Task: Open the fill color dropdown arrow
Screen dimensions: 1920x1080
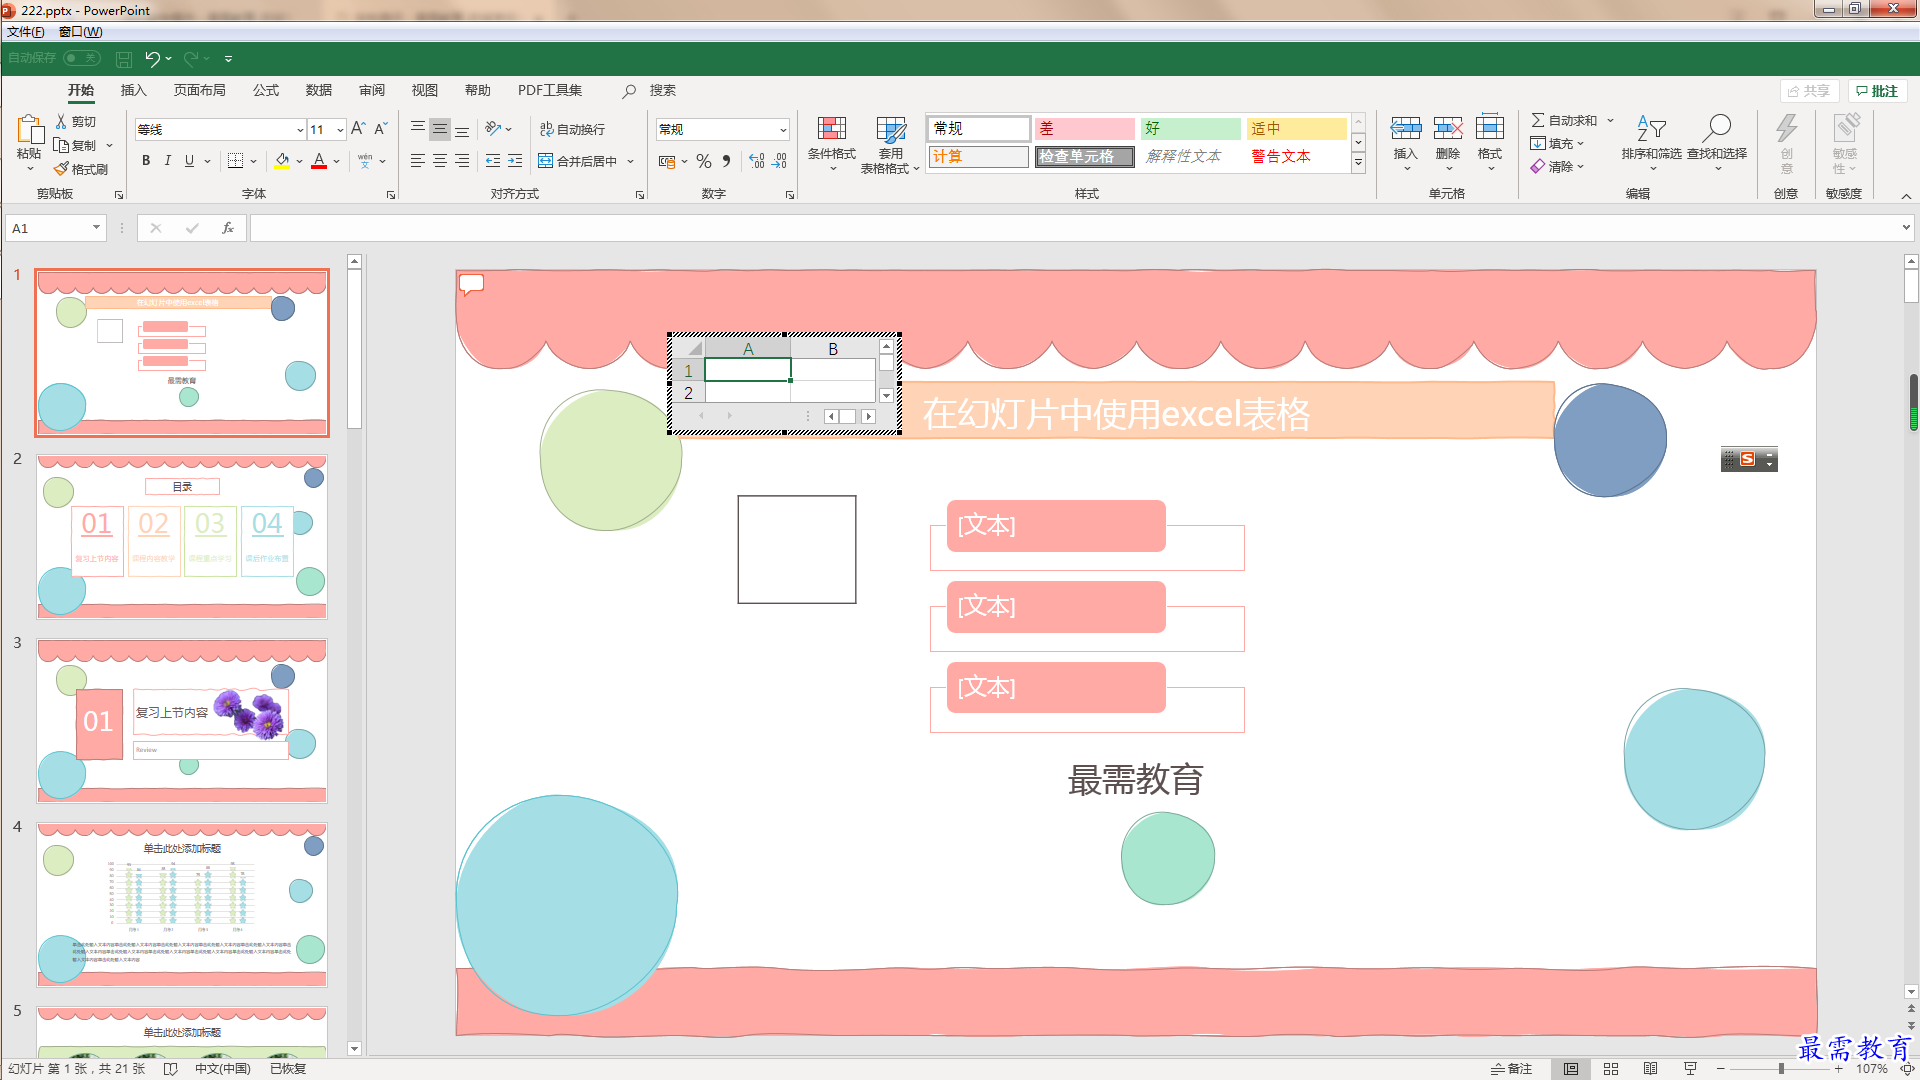Action: 299,161
